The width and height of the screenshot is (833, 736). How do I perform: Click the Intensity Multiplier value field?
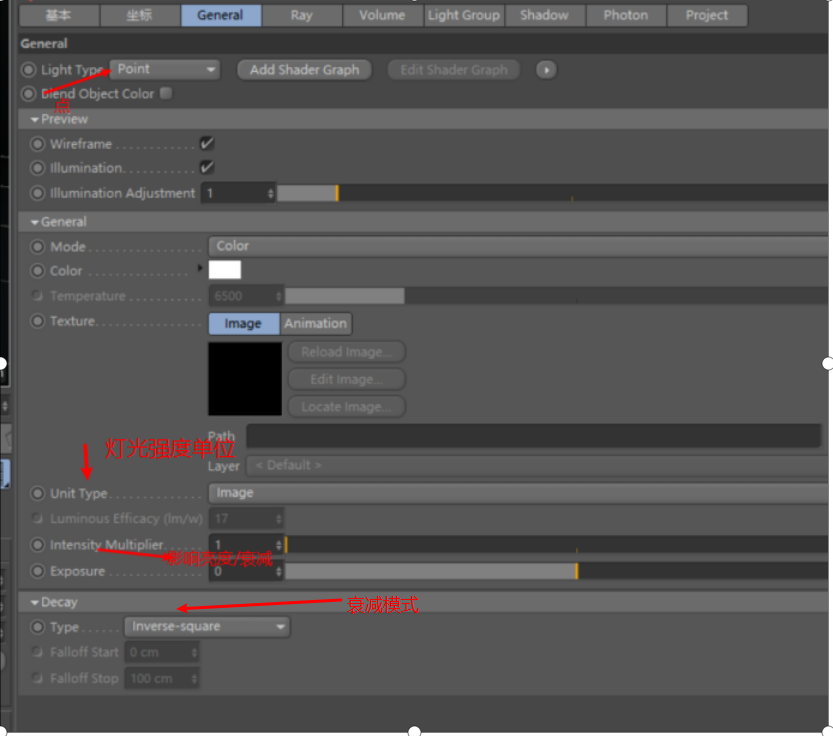(x=246, y=545)
